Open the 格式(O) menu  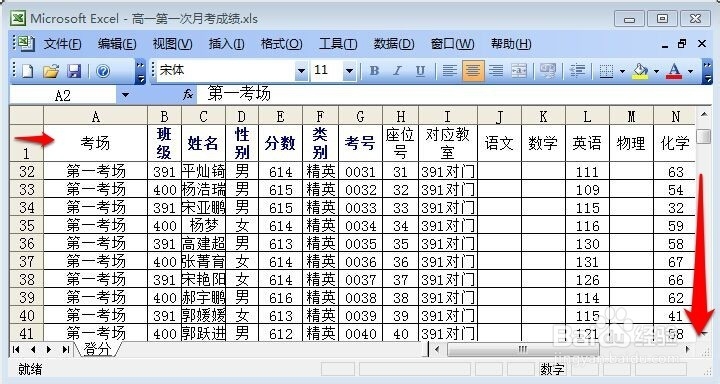click(x=281, y=44)
